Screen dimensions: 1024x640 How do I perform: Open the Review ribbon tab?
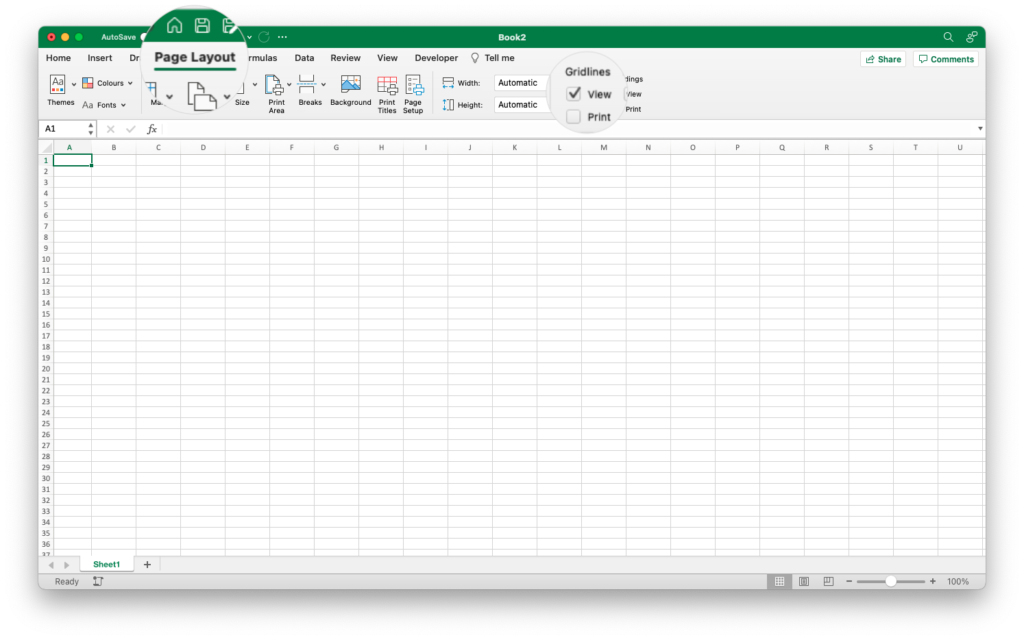coord(345,58)
